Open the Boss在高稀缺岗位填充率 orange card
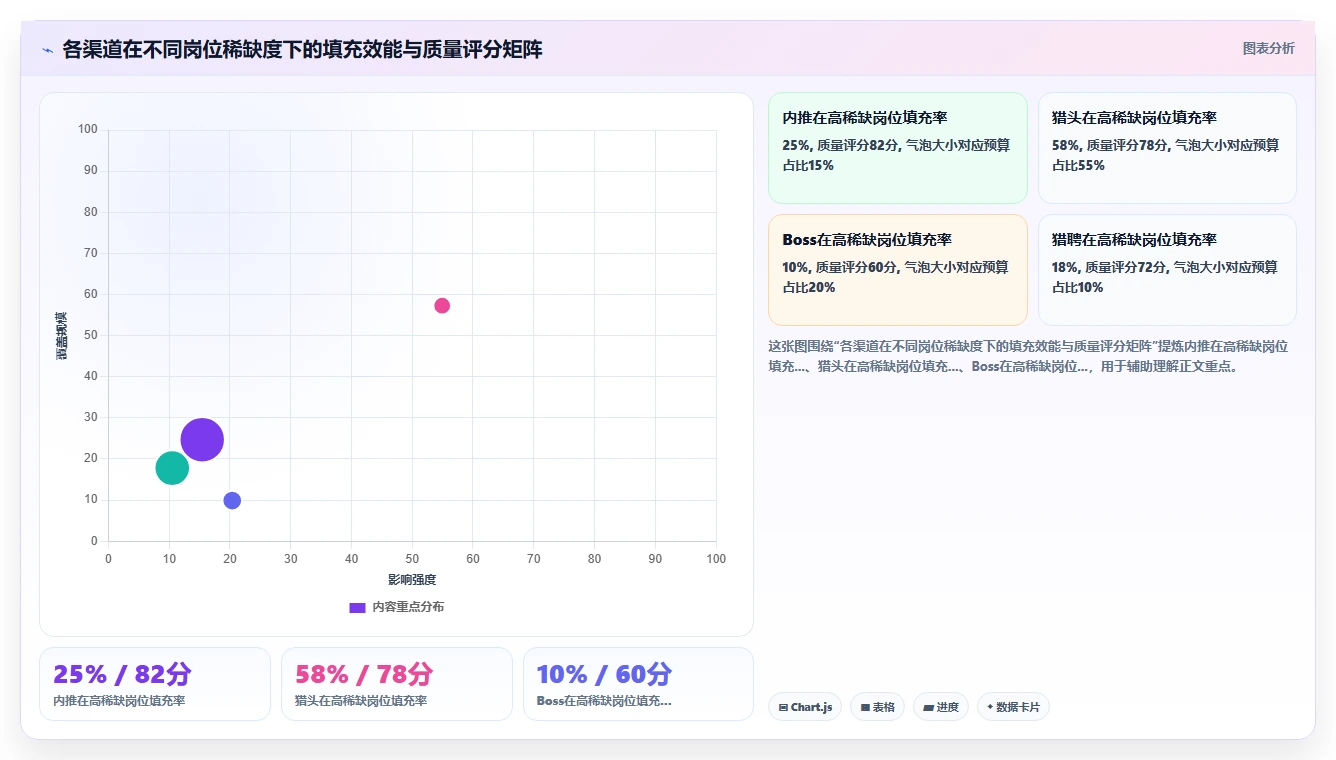 point(897,270)
